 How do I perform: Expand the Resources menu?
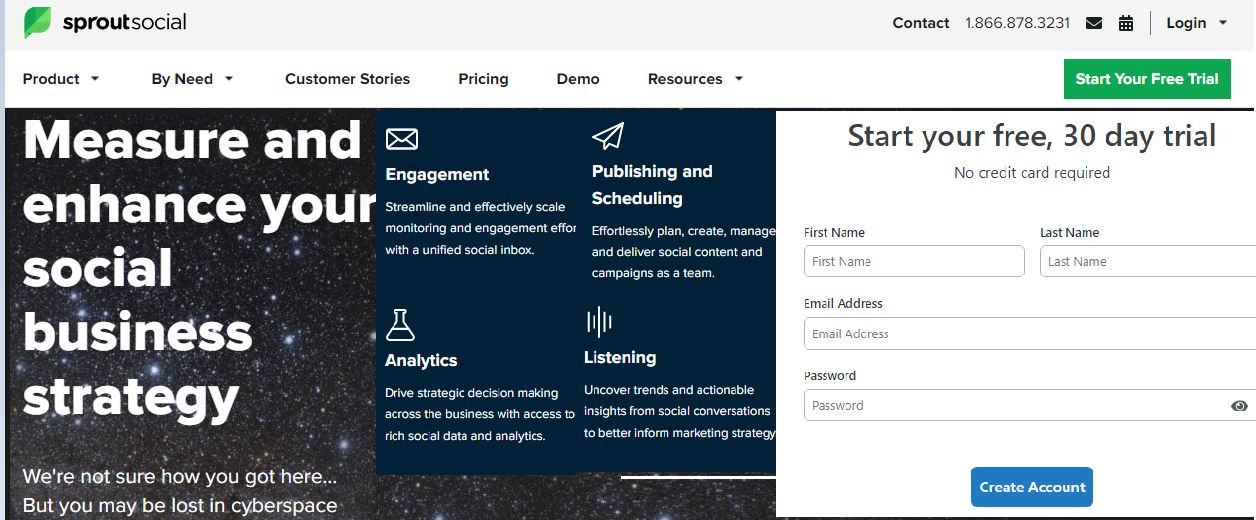click(695, 79)
